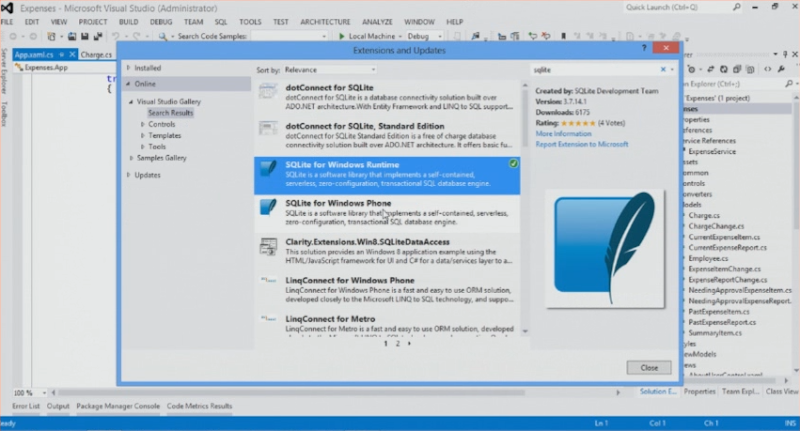Click the results list vertical scrollbar down arrow

[525, 332]
